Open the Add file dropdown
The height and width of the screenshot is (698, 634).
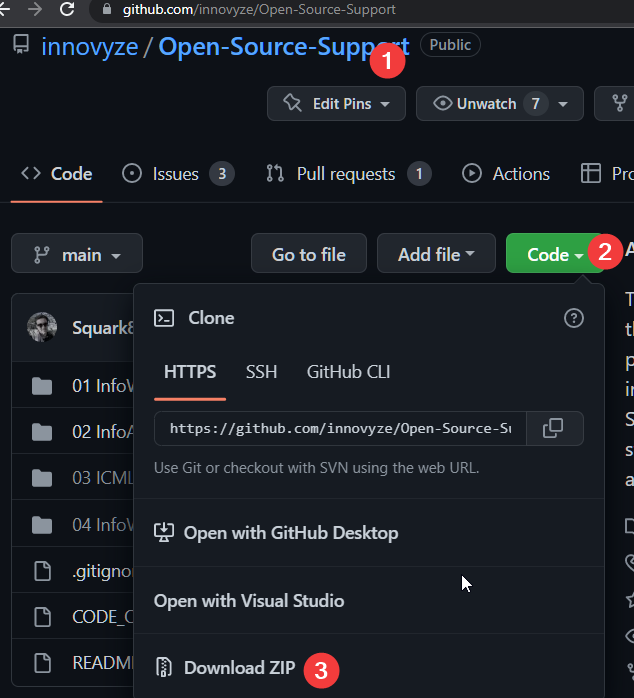tap(436, 253)
